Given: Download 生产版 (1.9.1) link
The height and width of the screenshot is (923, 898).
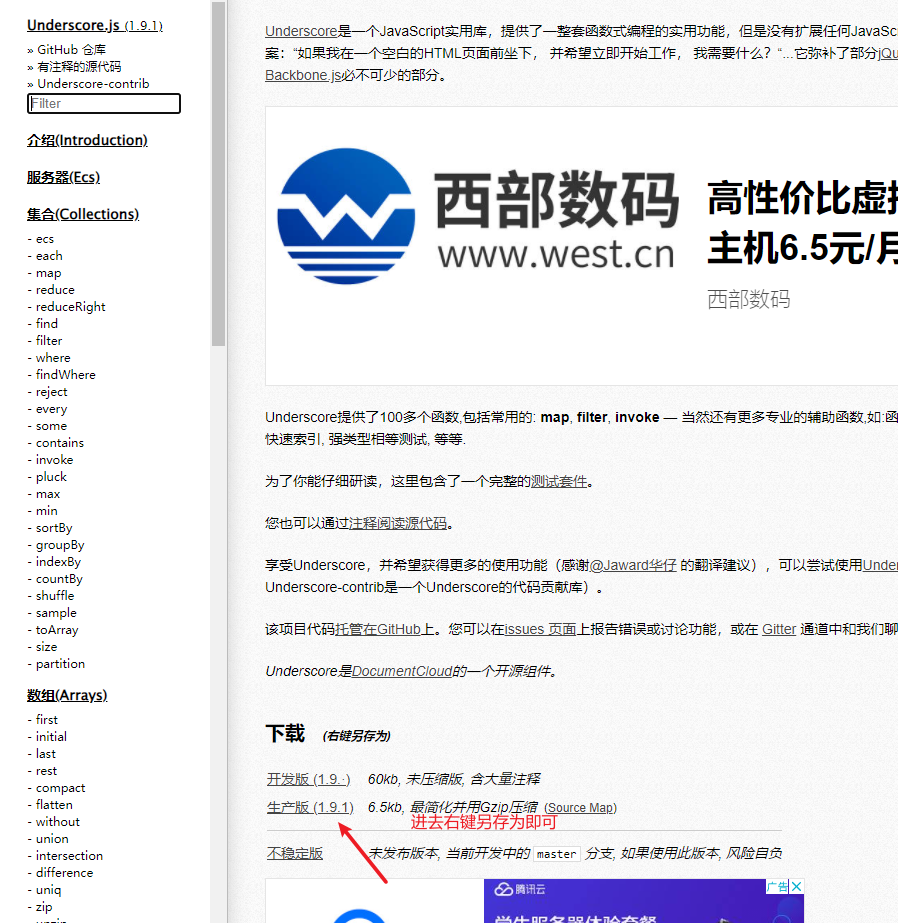Looking at the screenshot, I should [x=310, y=808].
